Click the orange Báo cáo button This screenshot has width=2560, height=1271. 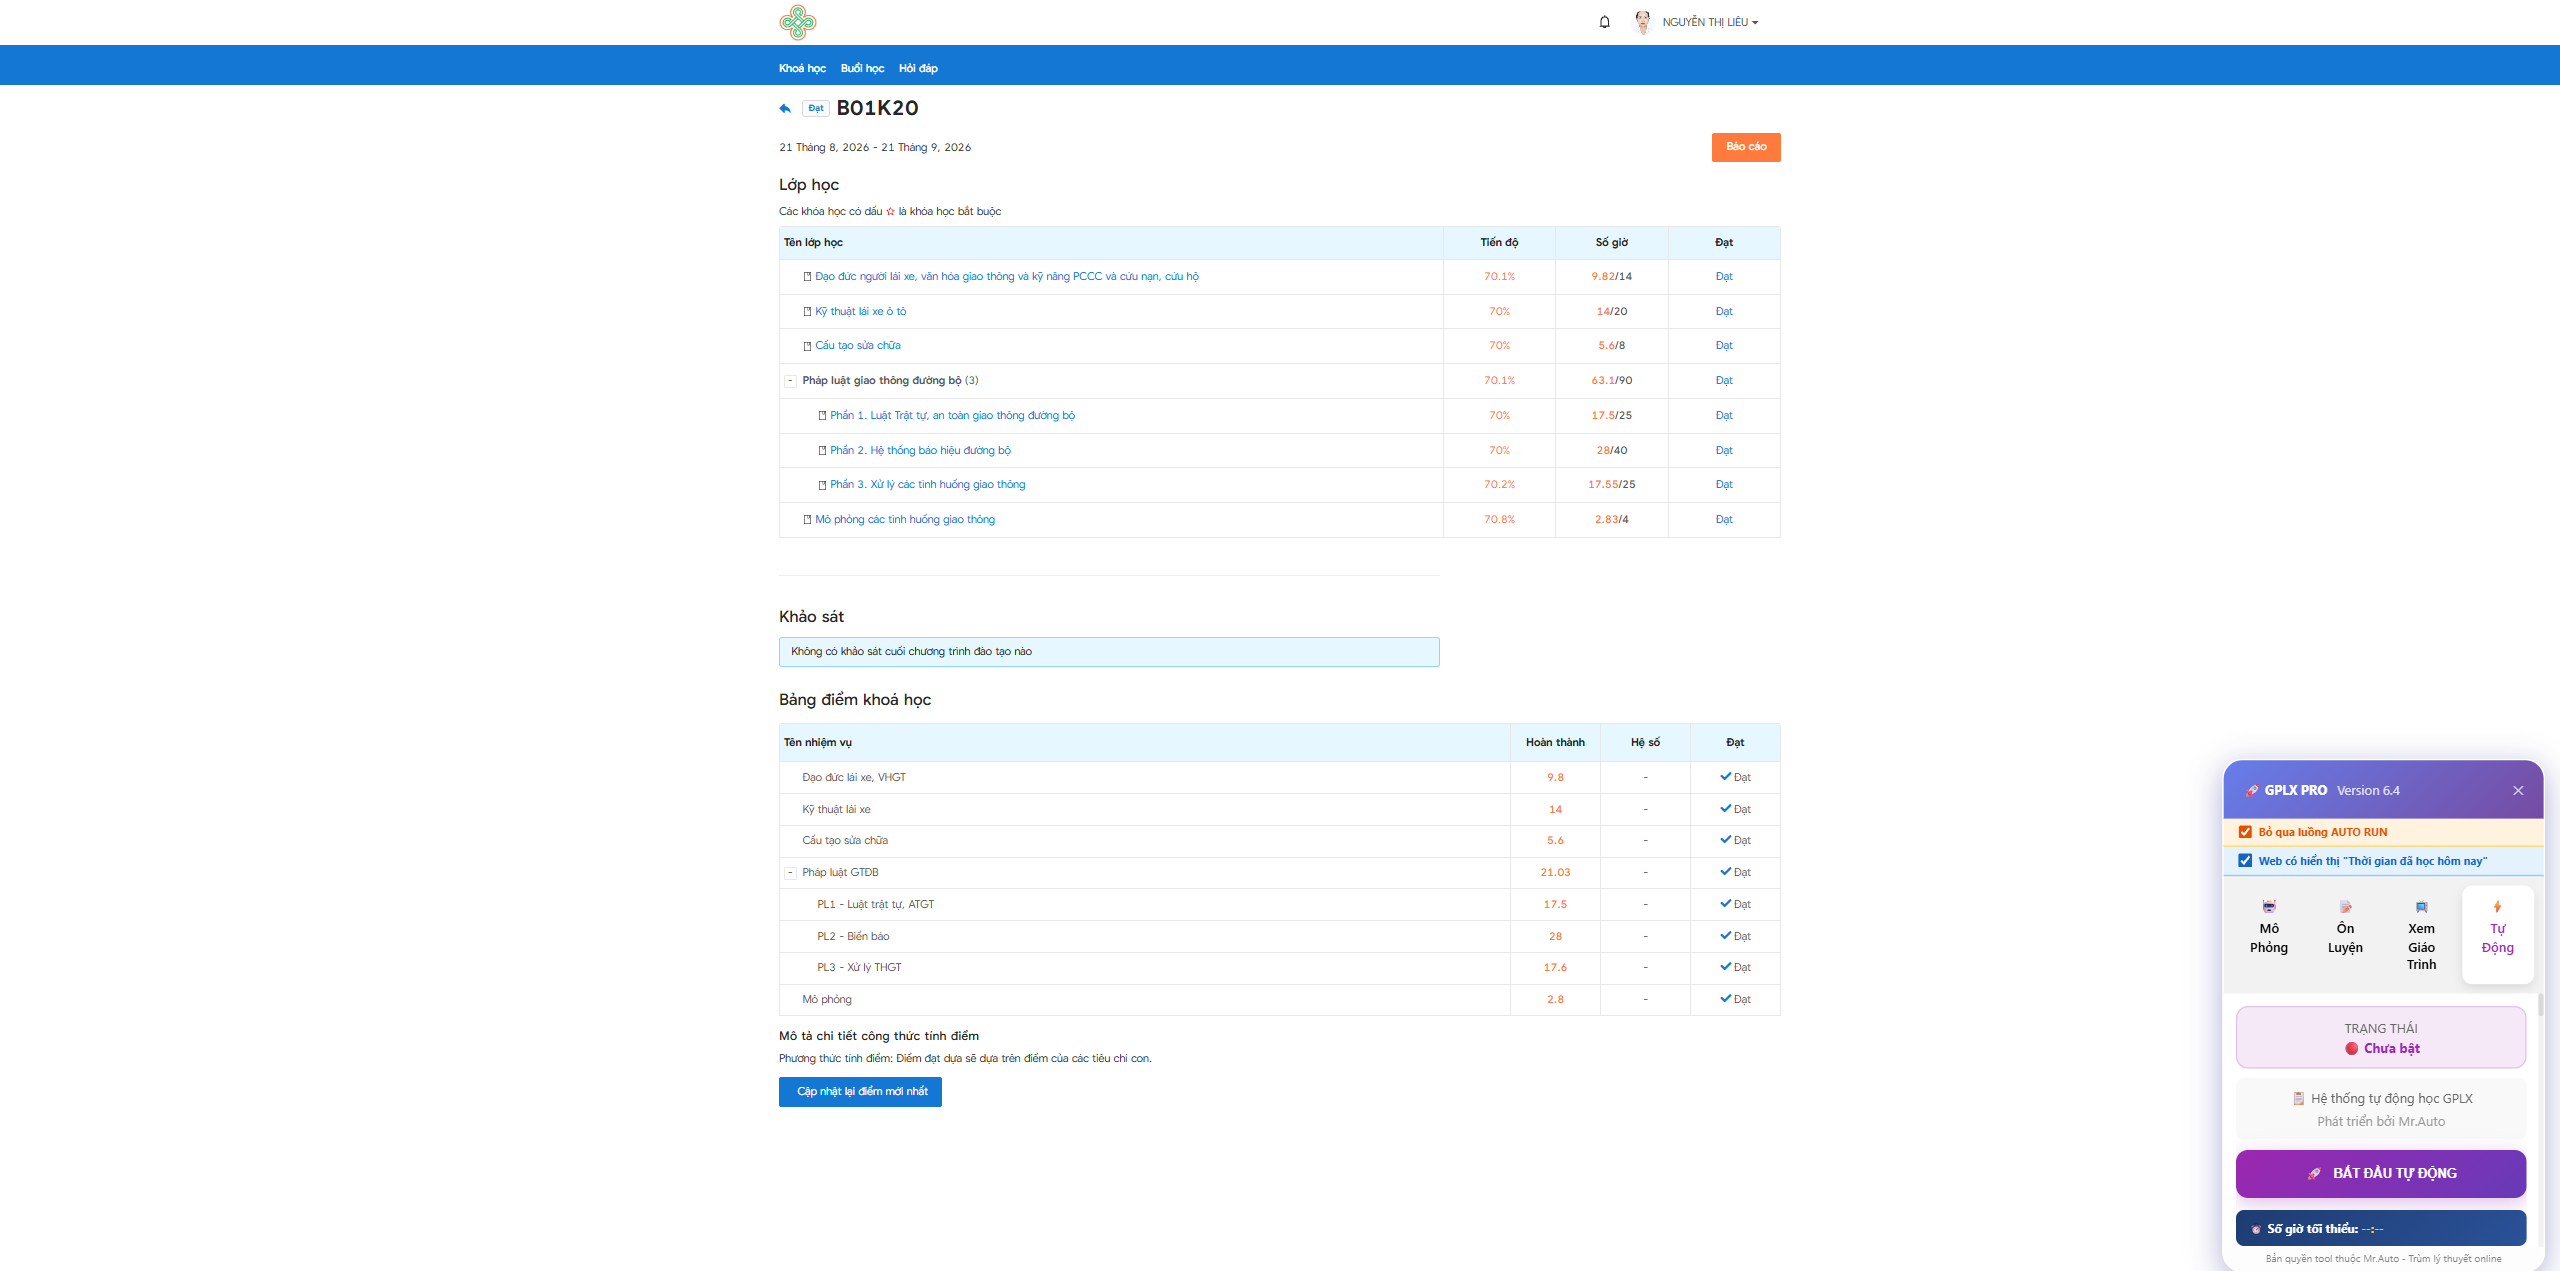(x=1746, y=147)
